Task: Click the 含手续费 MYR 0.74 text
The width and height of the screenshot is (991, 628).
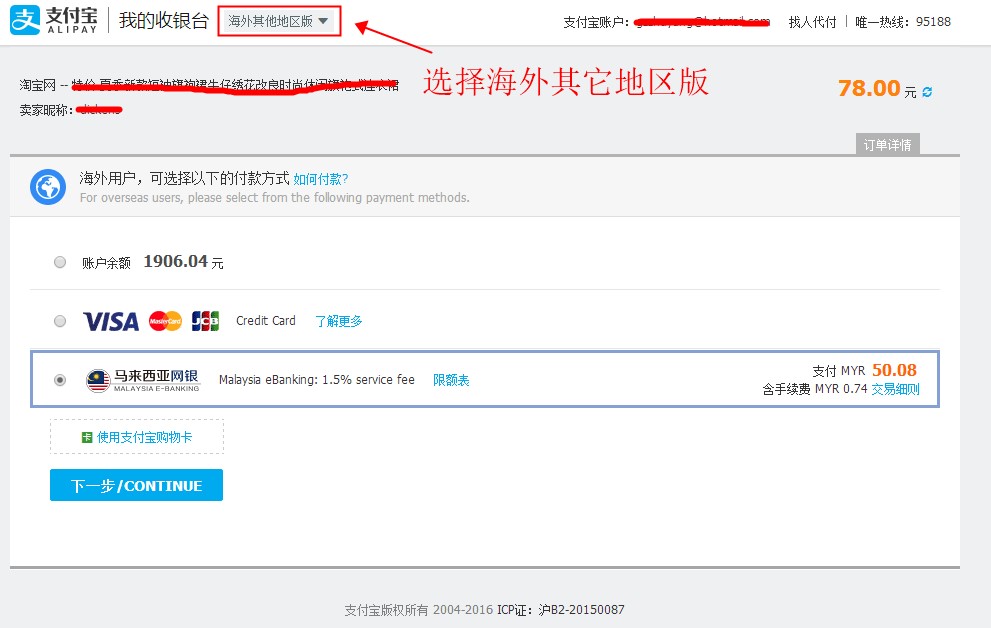Action: point(815,389)
